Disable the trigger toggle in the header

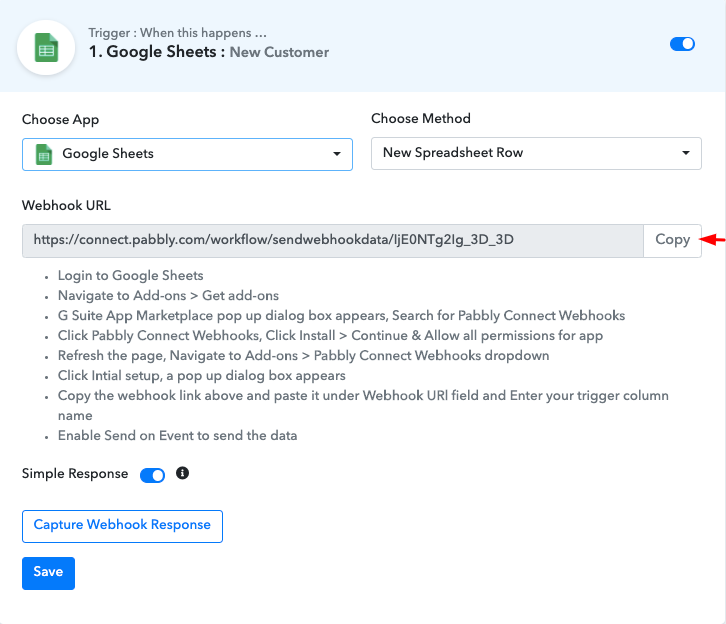(682, 44)
